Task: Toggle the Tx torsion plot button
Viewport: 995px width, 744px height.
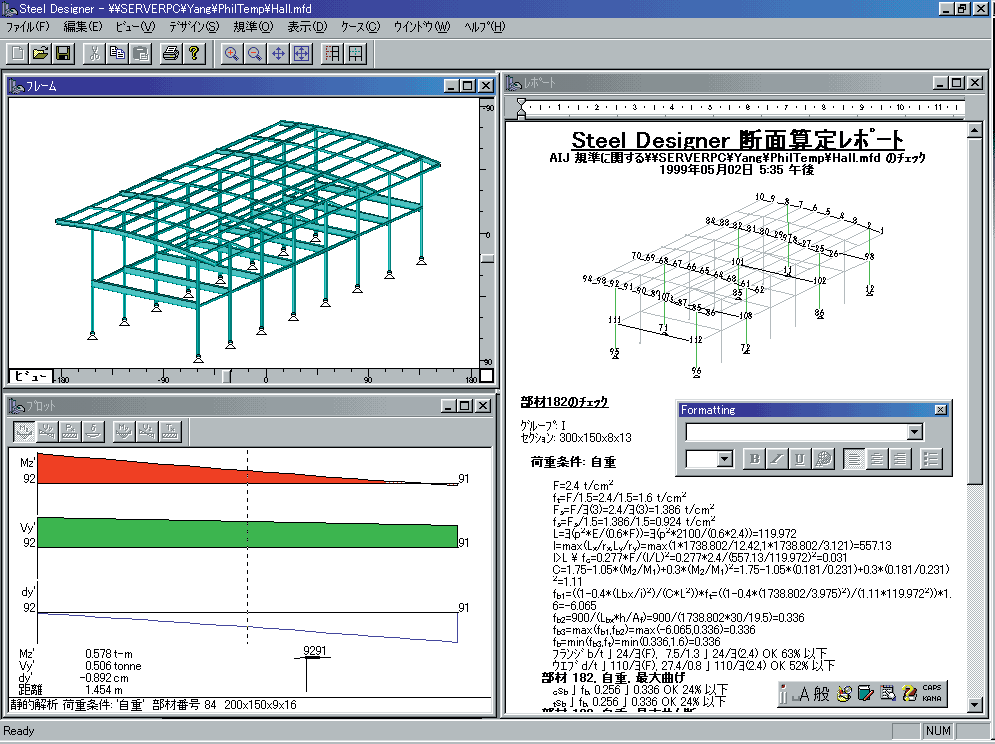Action: coord(170,432)
